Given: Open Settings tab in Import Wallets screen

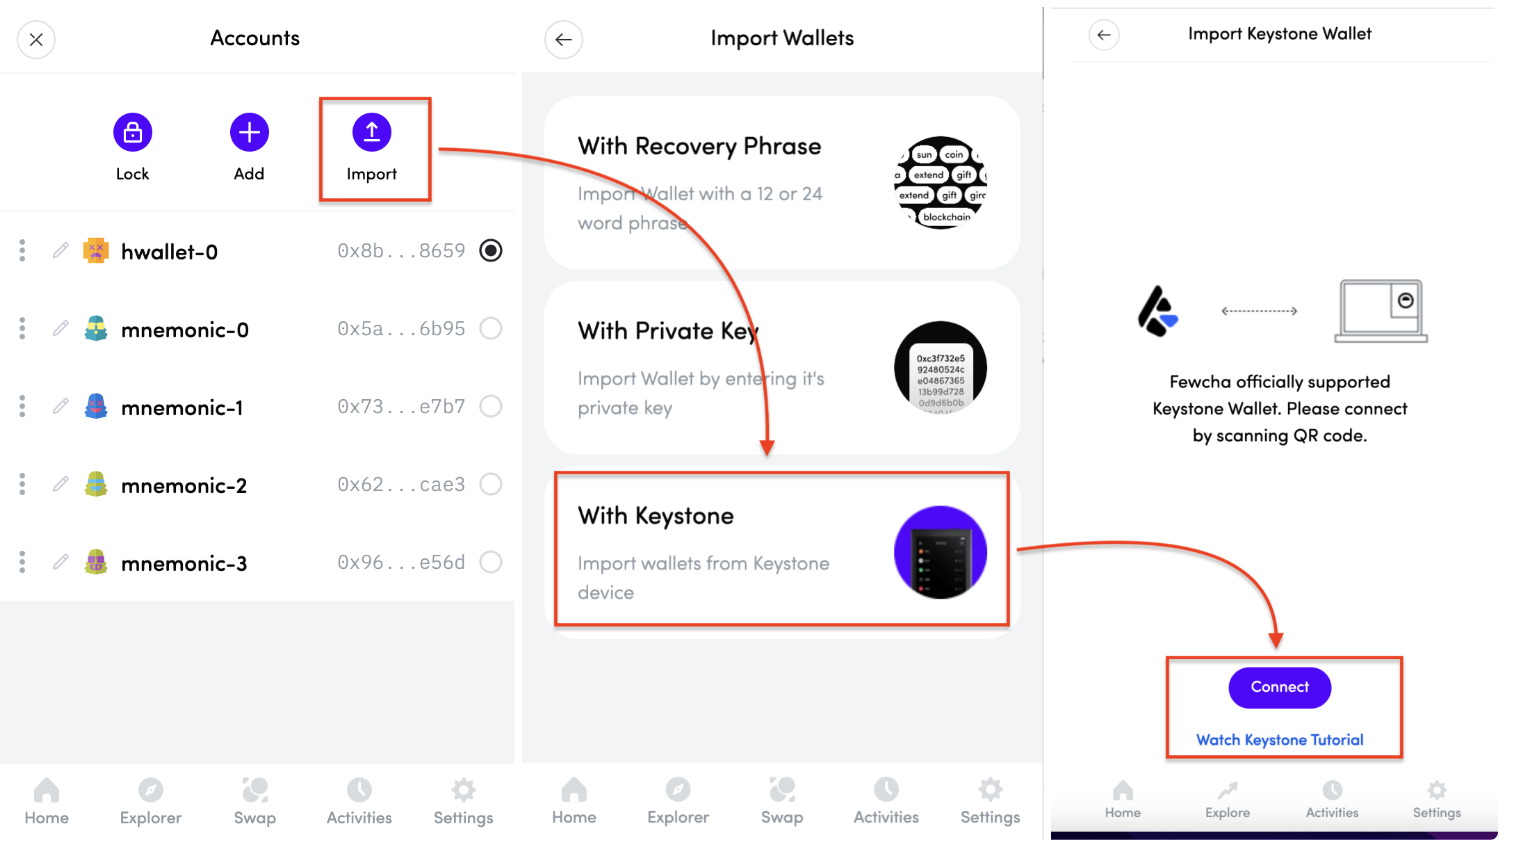Looking at the screenshot, I should 990,801.
